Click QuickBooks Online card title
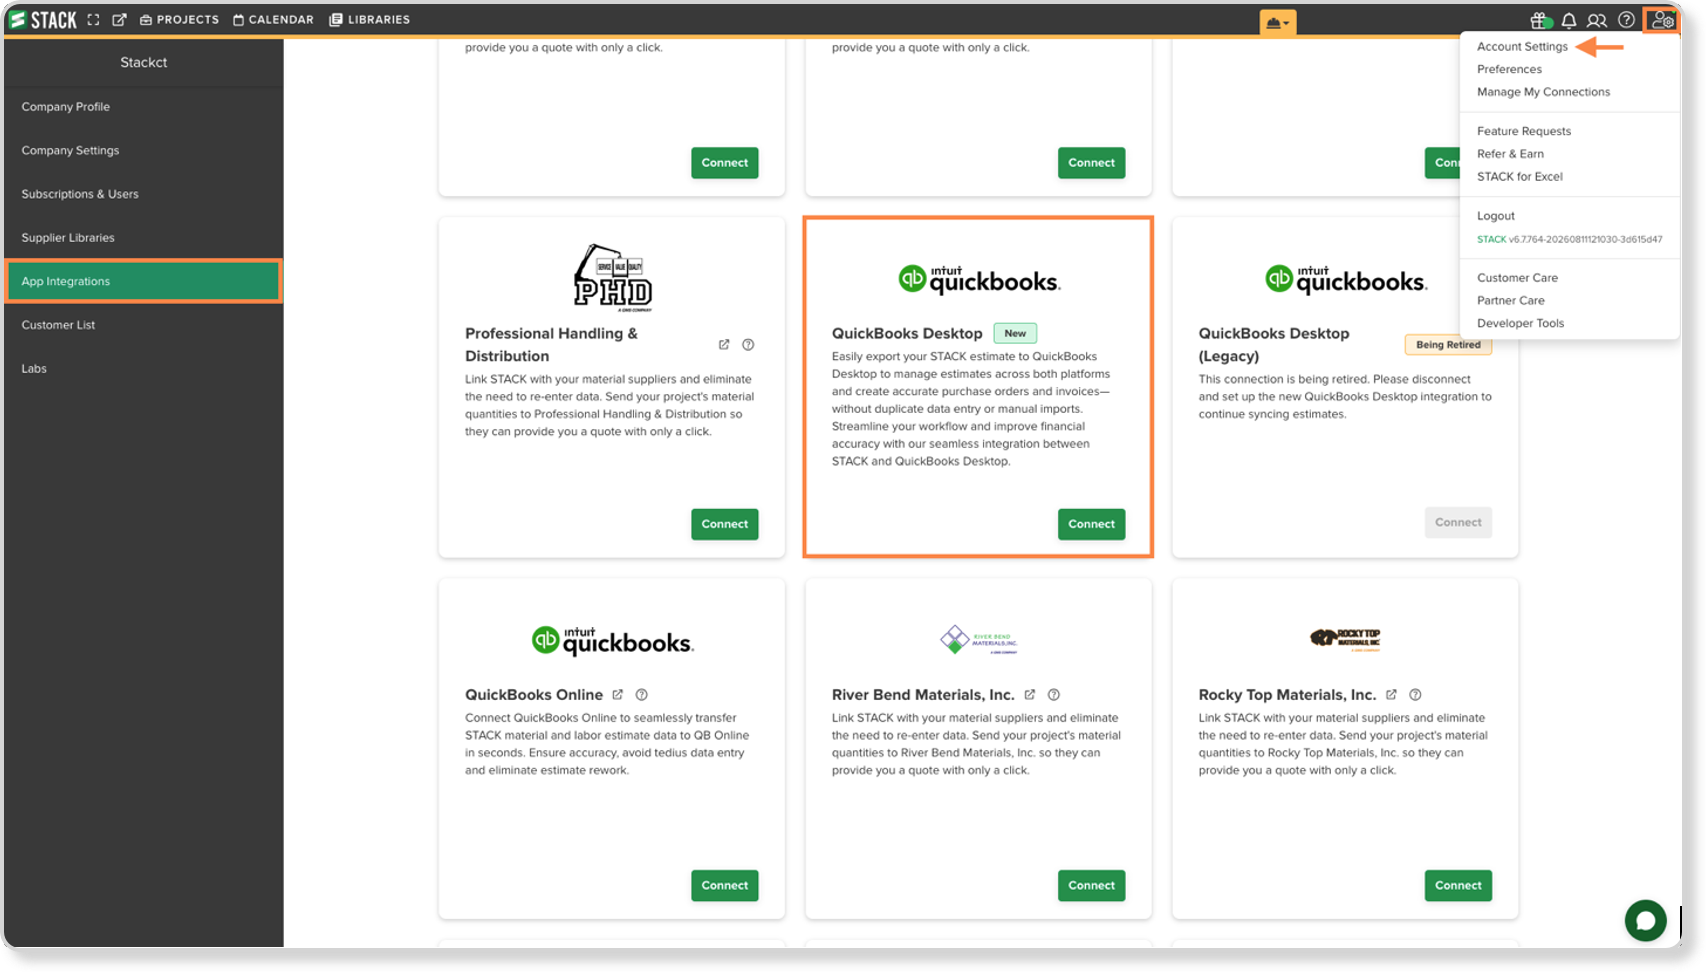 534,695
